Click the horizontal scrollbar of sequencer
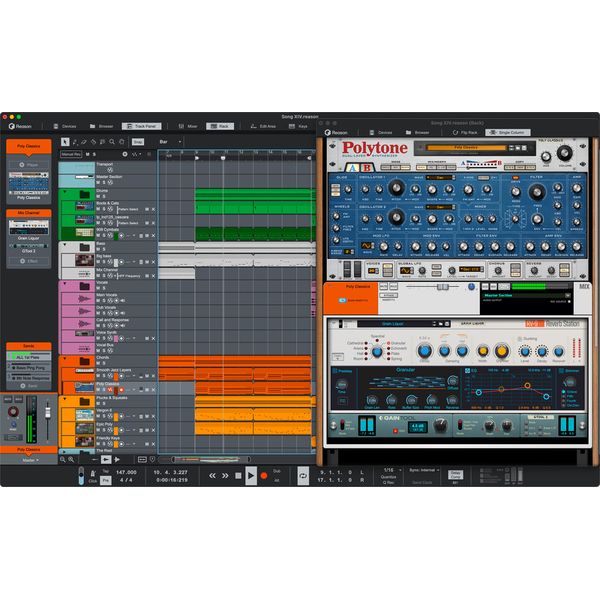 click(211, 459)
